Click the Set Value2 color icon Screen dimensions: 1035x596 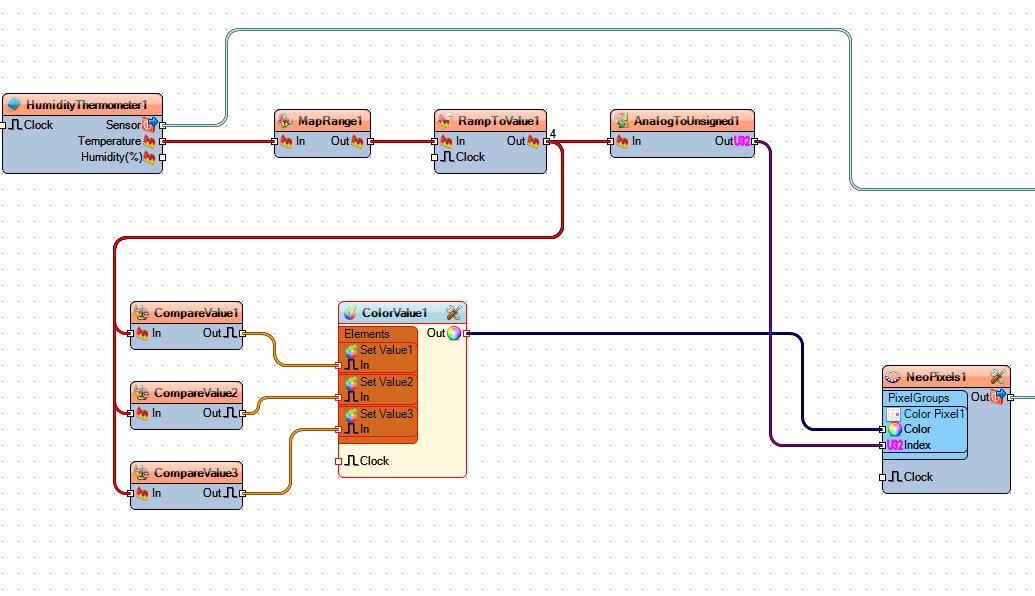click(351, 382)
